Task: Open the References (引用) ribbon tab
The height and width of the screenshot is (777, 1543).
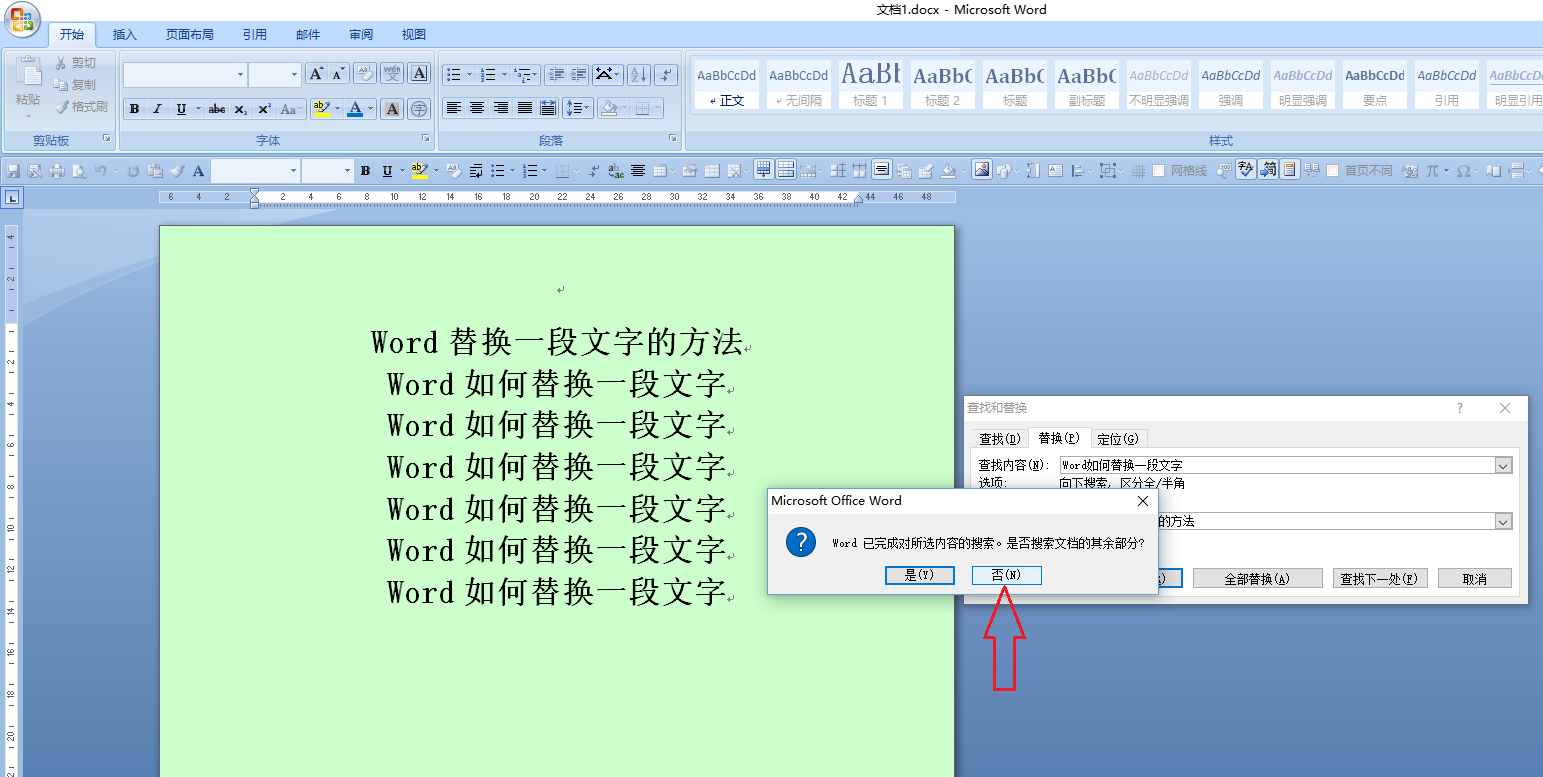Action: point(255,35)
